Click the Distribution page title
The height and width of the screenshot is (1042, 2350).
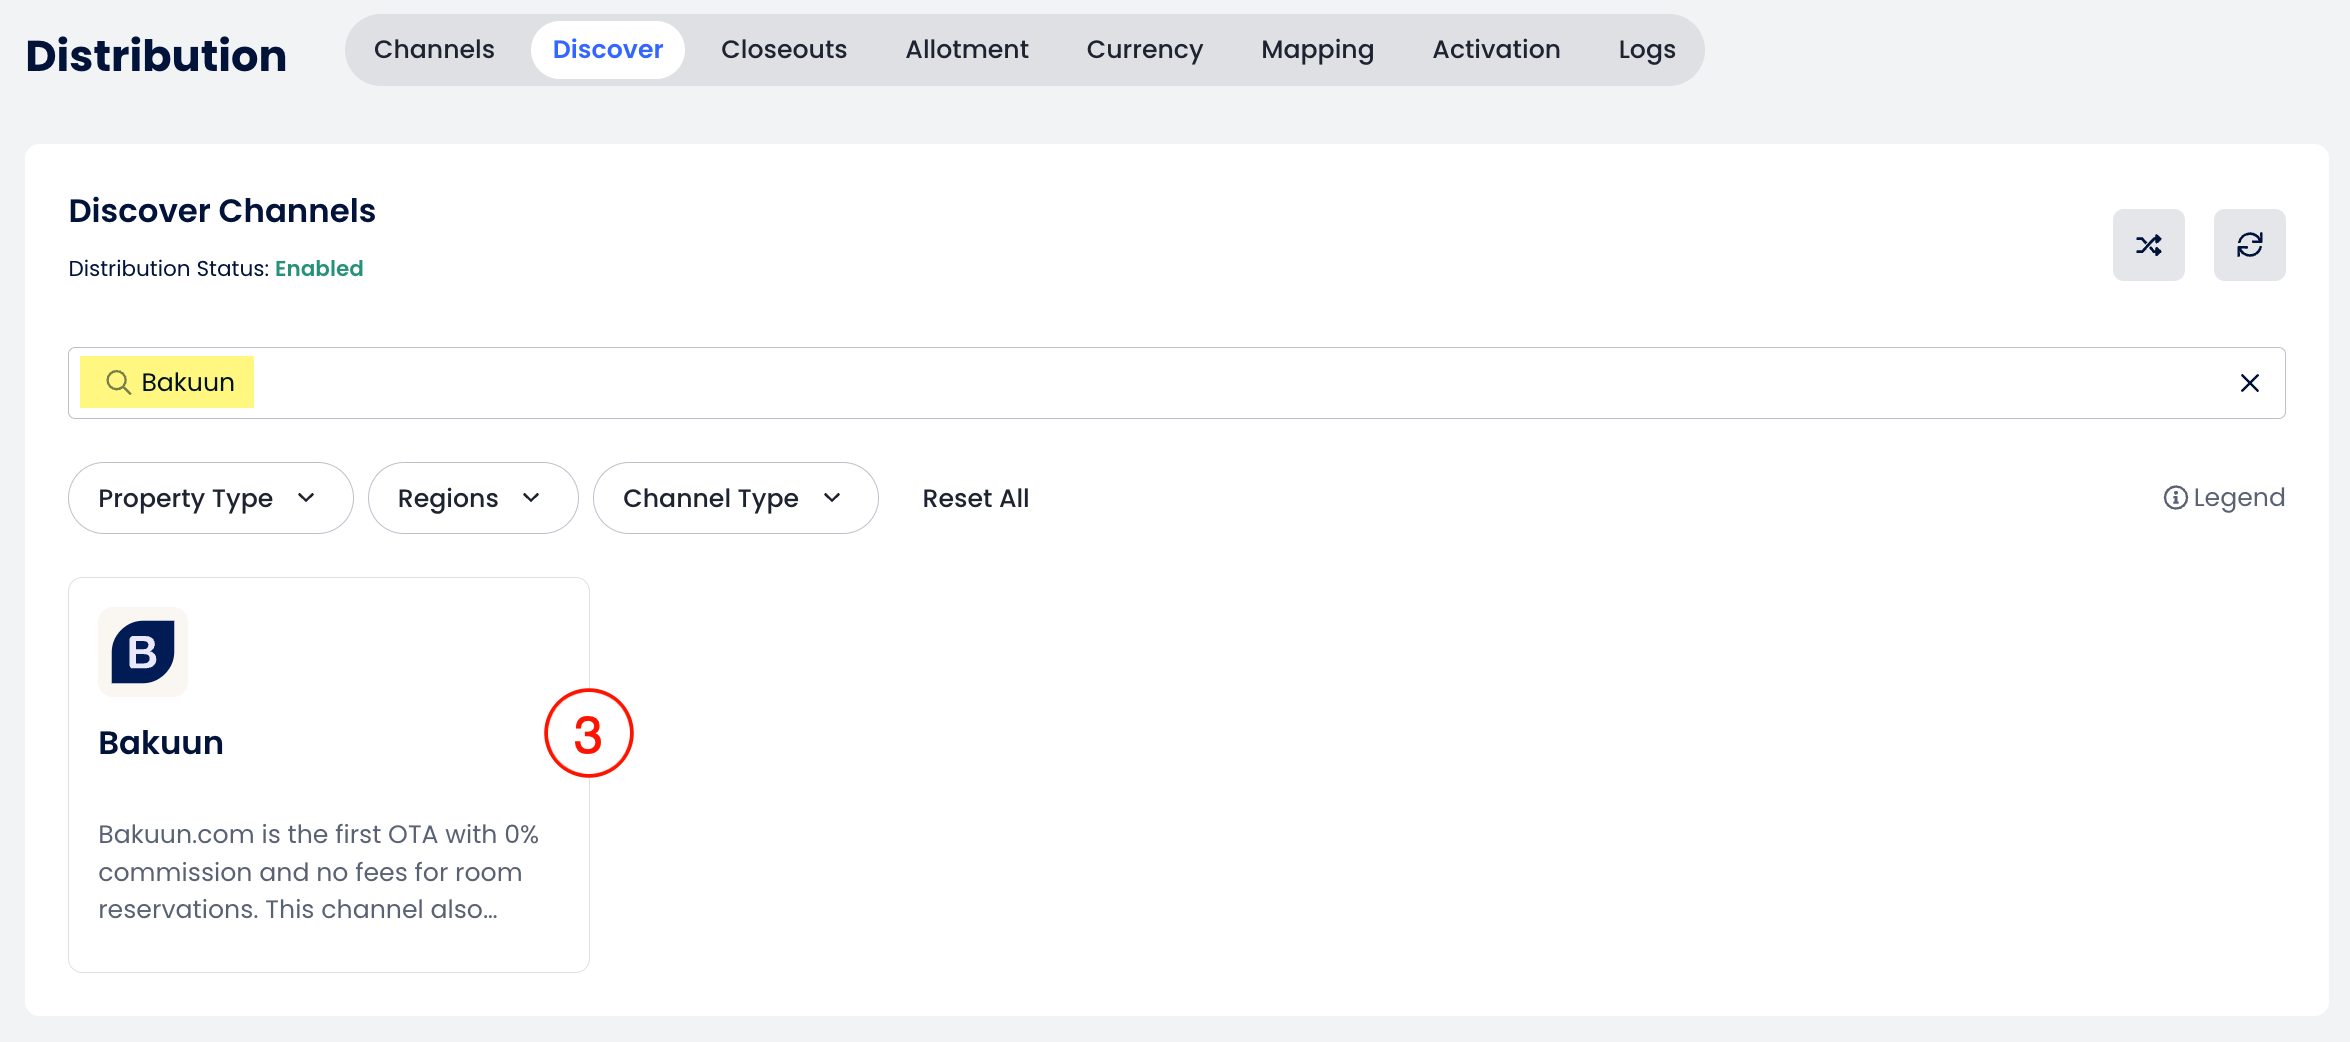pyautogui.click(x=156, y=55)
